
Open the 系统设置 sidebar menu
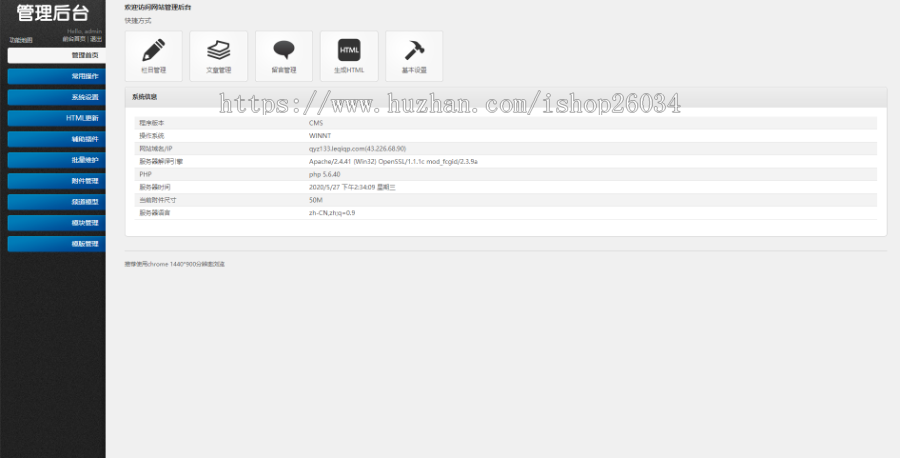click(x=56, y=97)
